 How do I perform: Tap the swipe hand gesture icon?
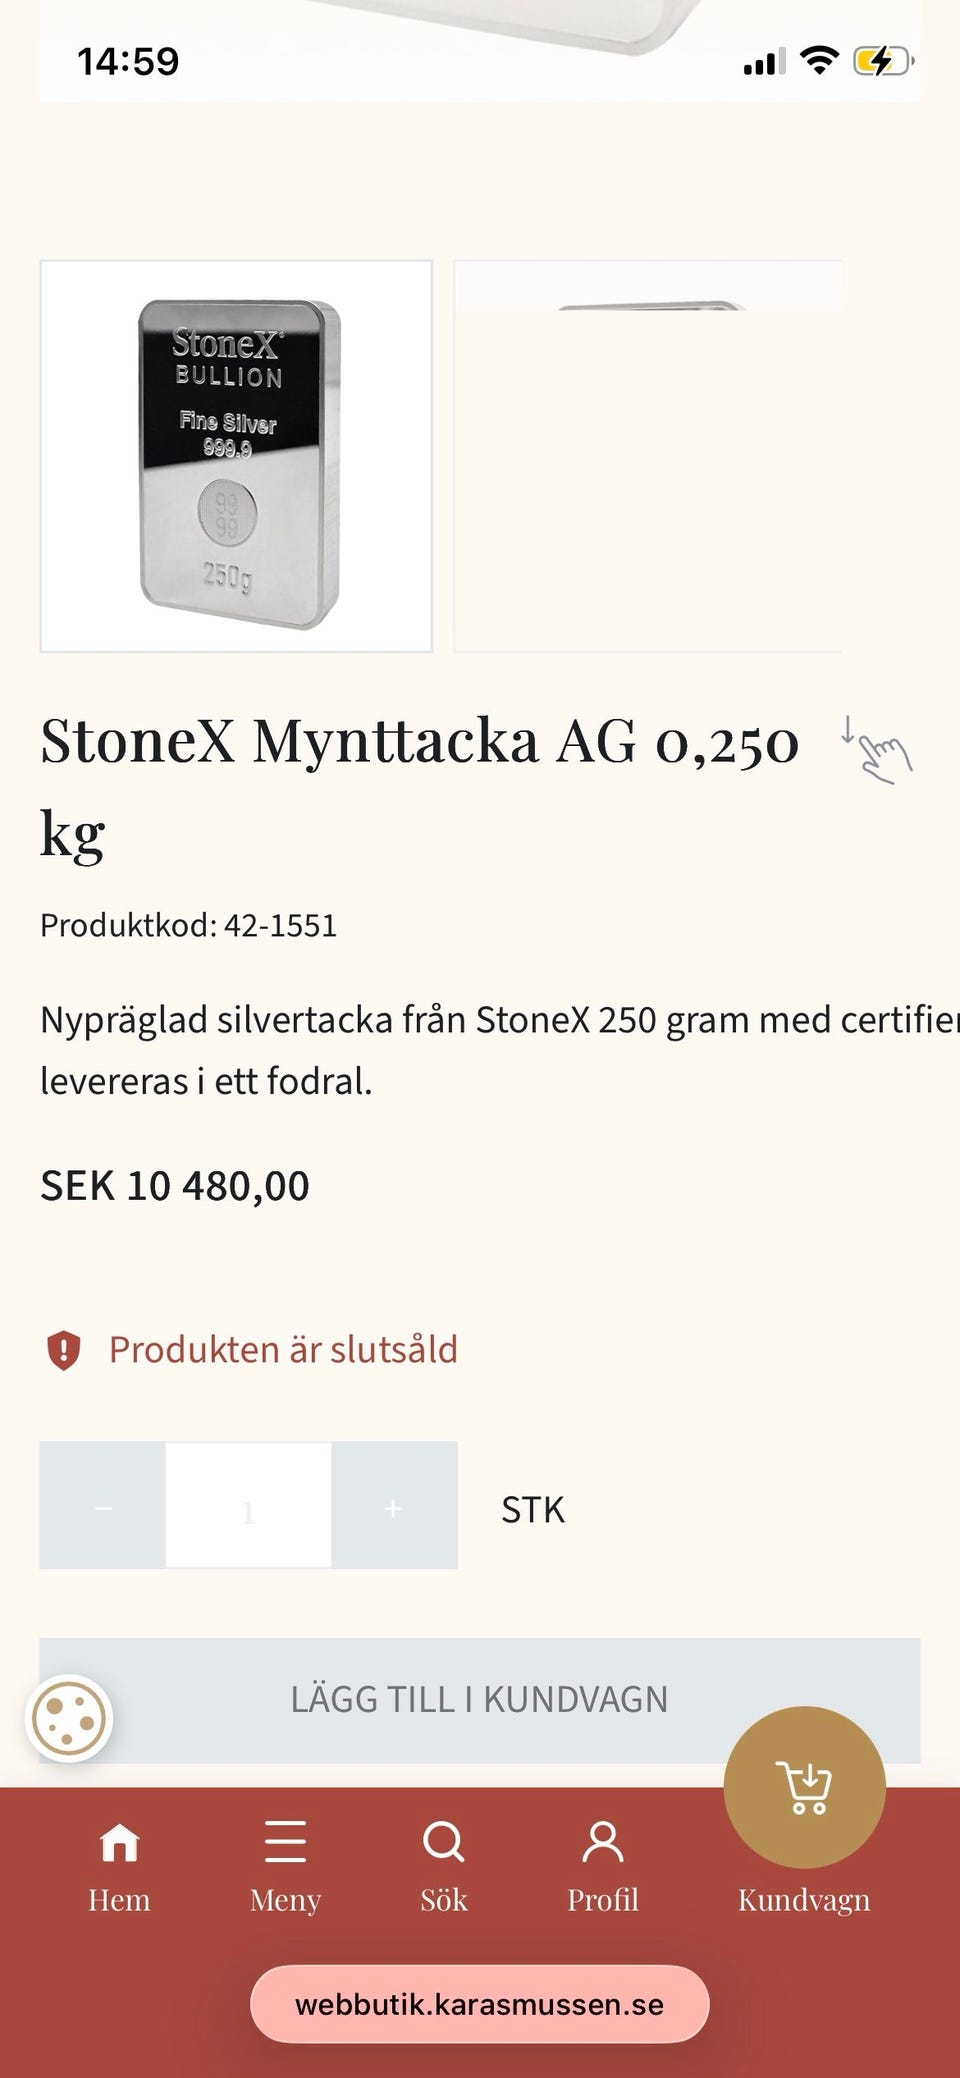pos(878,750)
